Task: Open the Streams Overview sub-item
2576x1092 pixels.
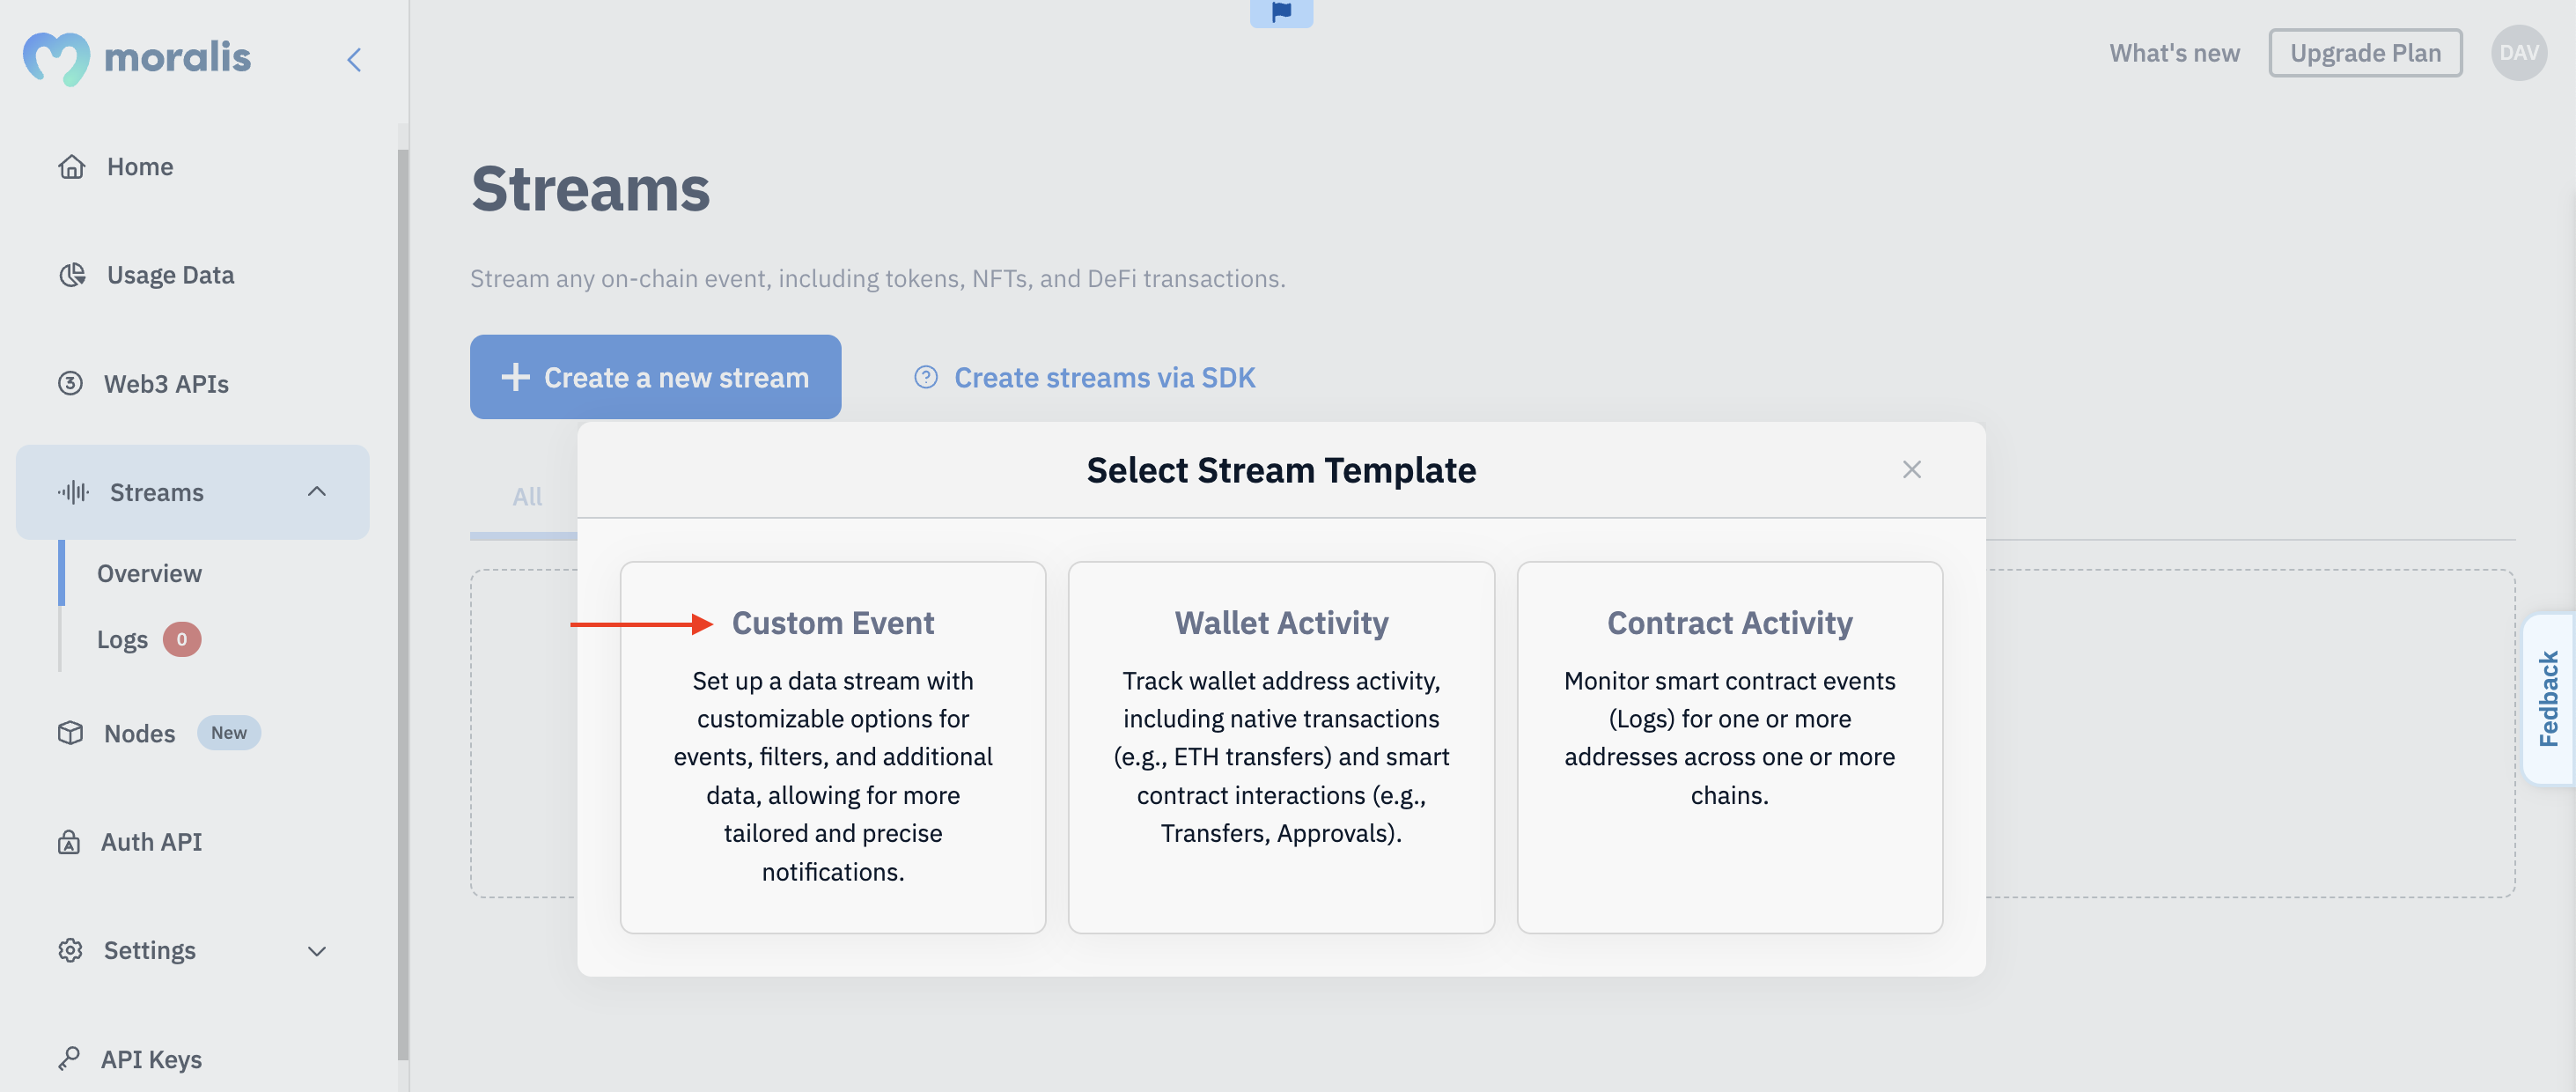Action: (x=149, y=573)
